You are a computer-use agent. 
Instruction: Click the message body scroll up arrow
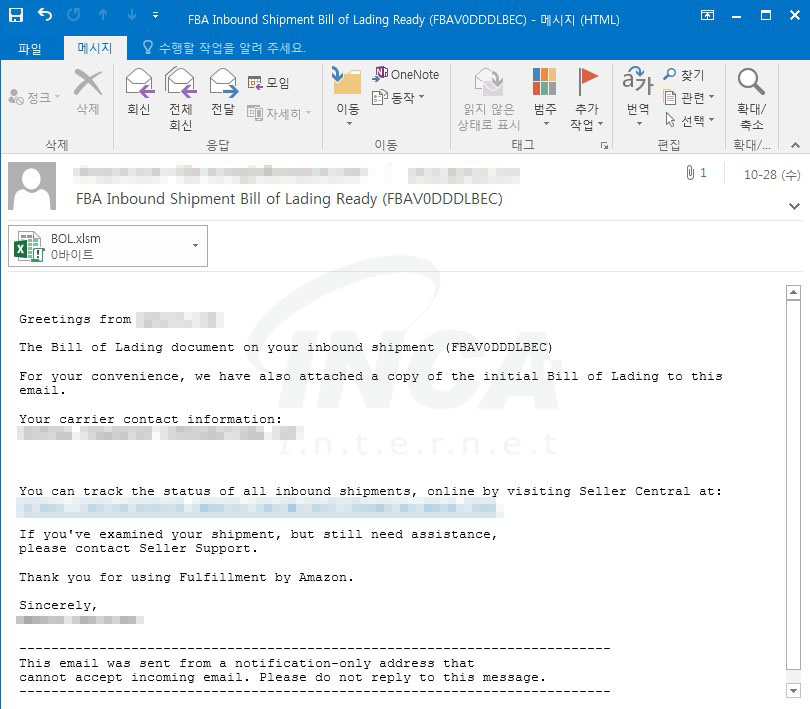793,292
